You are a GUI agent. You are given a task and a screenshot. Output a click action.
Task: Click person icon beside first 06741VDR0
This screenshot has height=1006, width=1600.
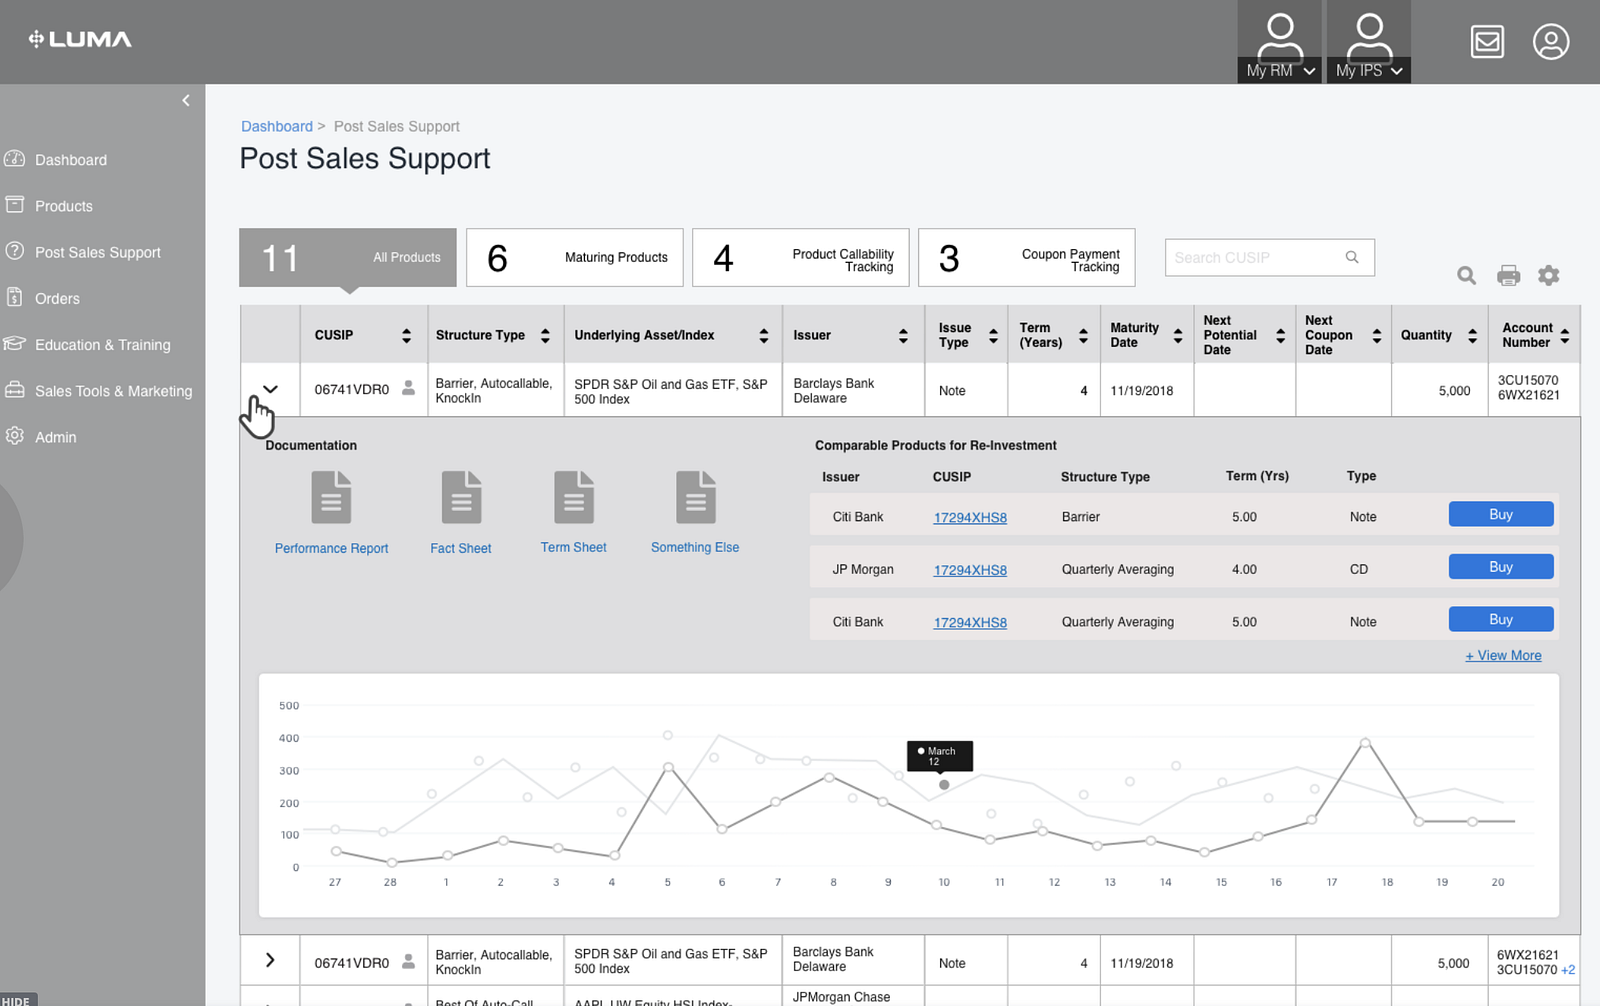click(408, 389)
